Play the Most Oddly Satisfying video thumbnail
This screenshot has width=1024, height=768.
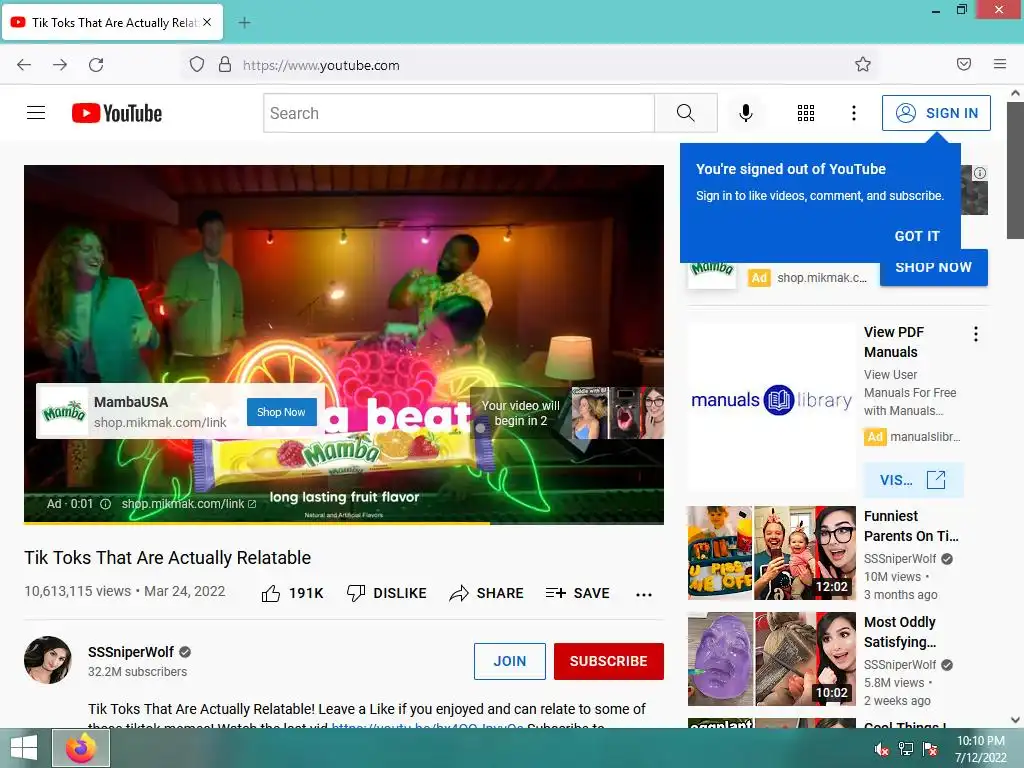(771, 659)
